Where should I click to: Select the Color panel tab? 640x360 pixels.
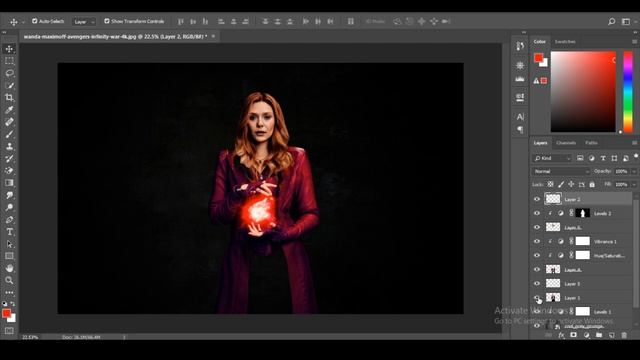point(539,42)
